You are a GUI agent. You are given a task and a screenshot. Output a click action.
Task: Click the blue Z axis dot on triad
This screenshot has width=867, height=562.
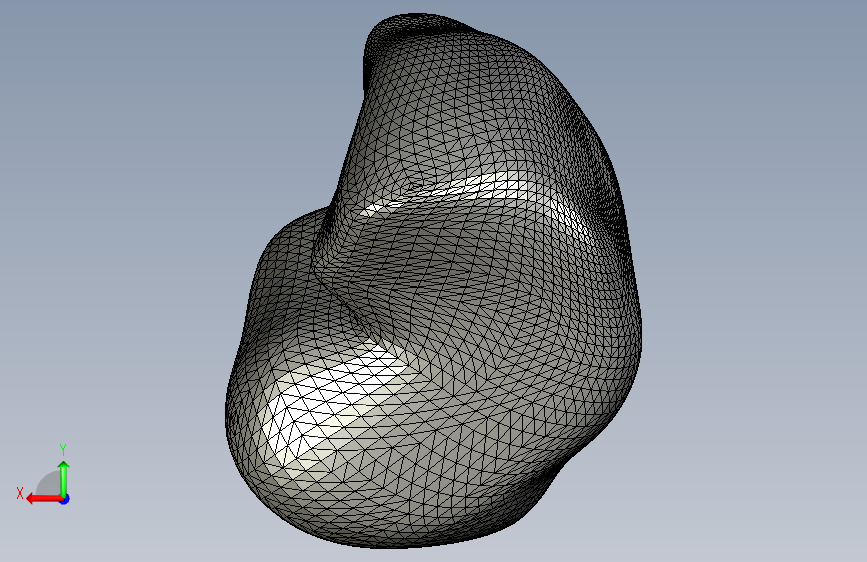(x=65, y=499)
